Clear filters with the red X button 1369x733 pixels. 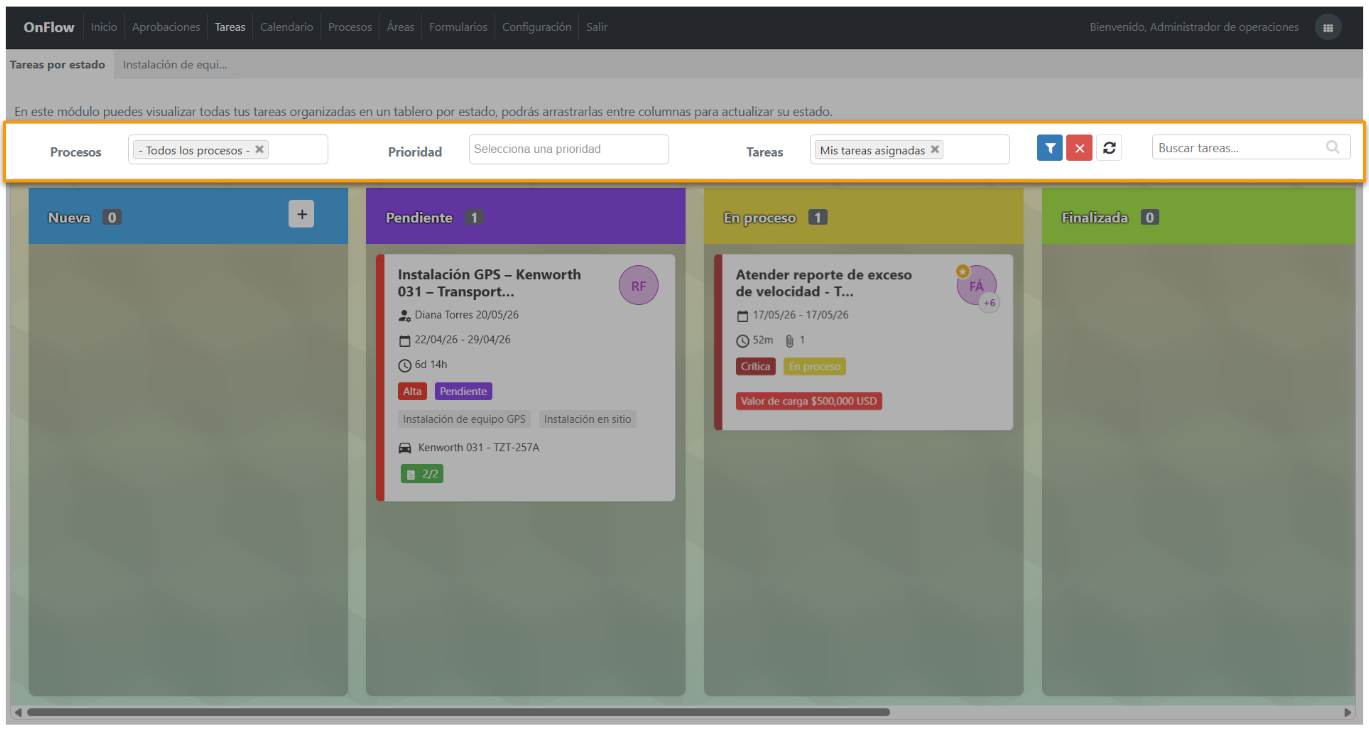tap(1079, 148)
